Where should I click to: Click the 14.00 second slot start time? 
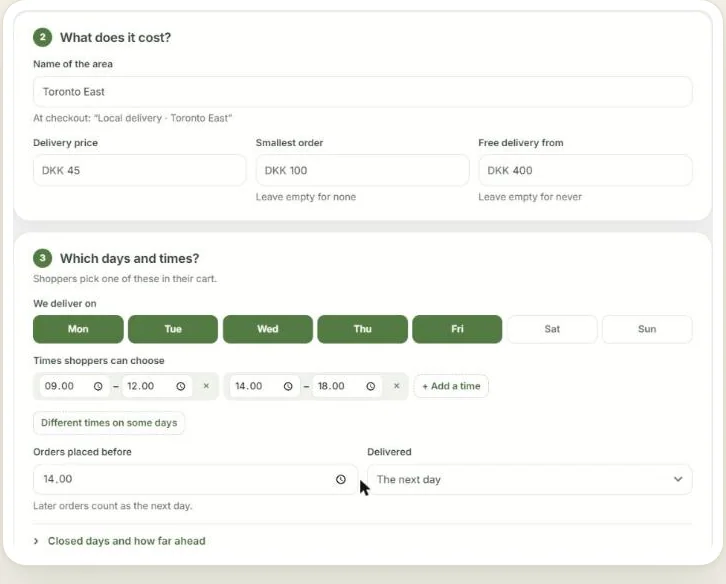click(x=249, y=386)
